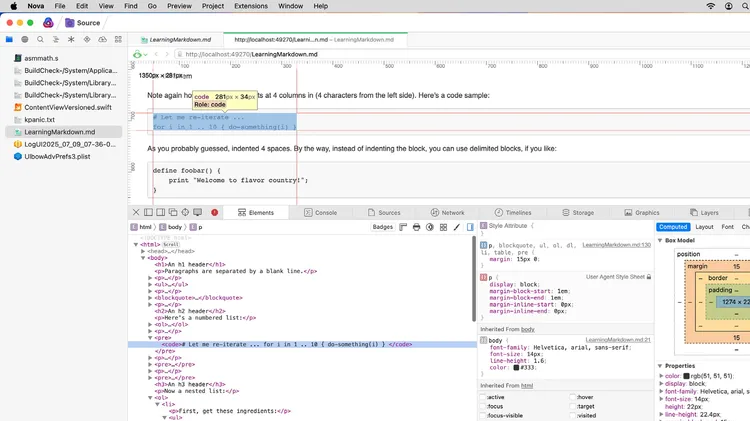Click the preview URL address field
Screen dimensions: 750x421
click(x=462, y=54)
